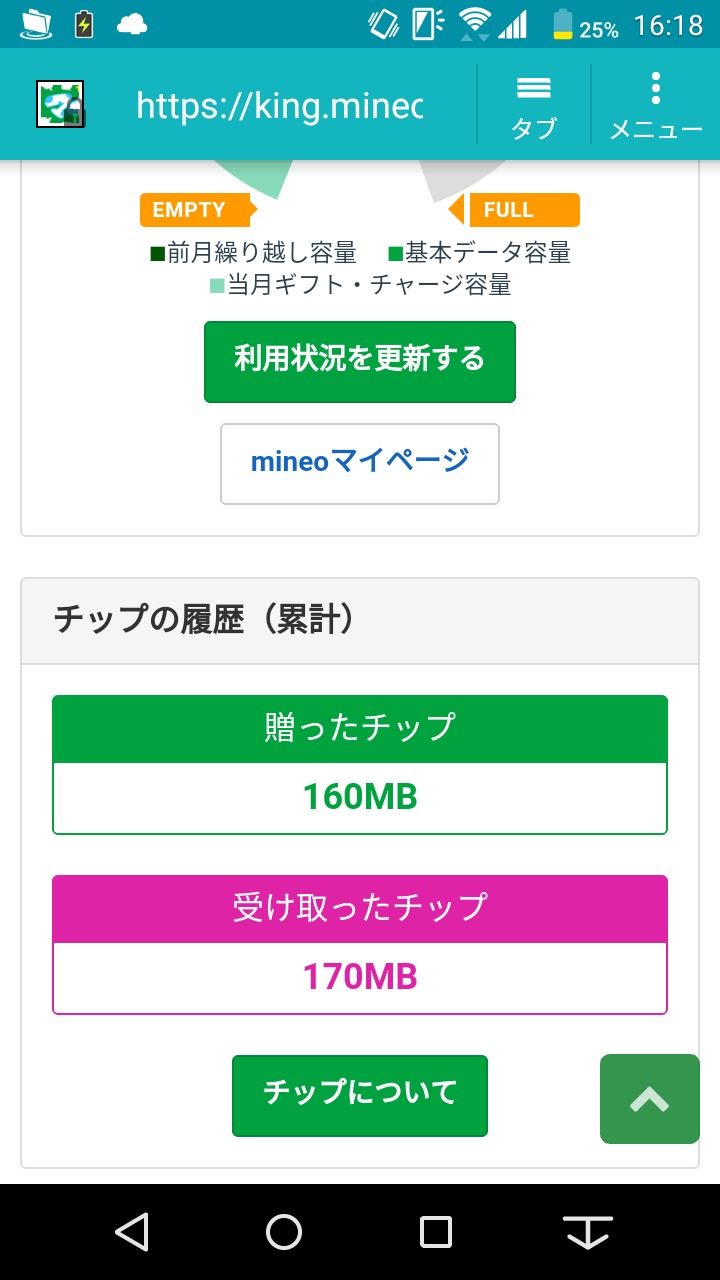720x1280 pixels.
Task: Tap the Wi-Fi status icon
Action: (477, 24)
